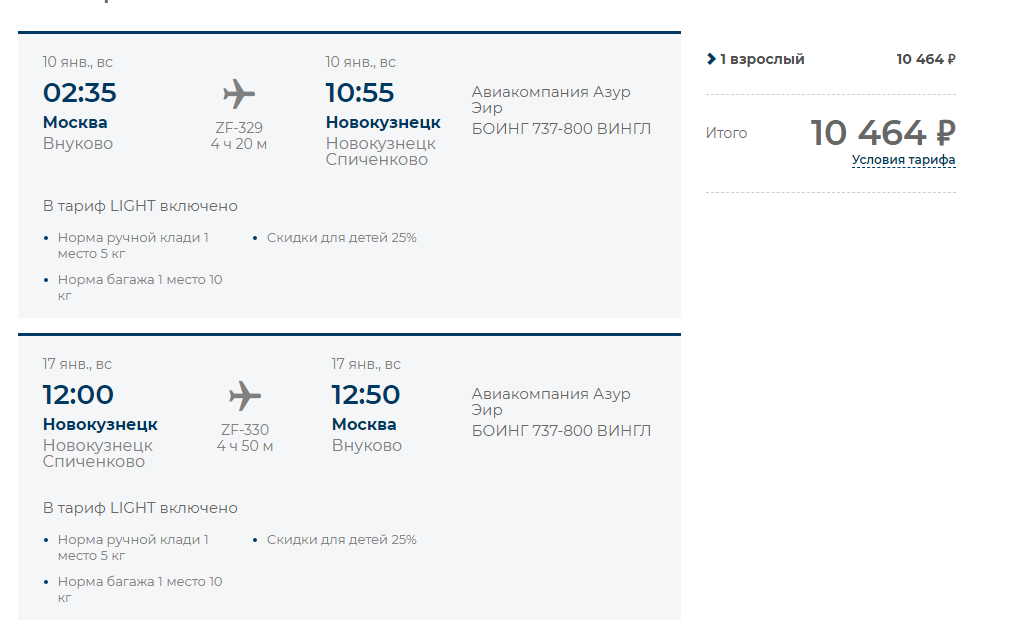Click the airplane icon for flight ZF-330
Viewport: 1012px width, 642px height.
coord(245,396)
